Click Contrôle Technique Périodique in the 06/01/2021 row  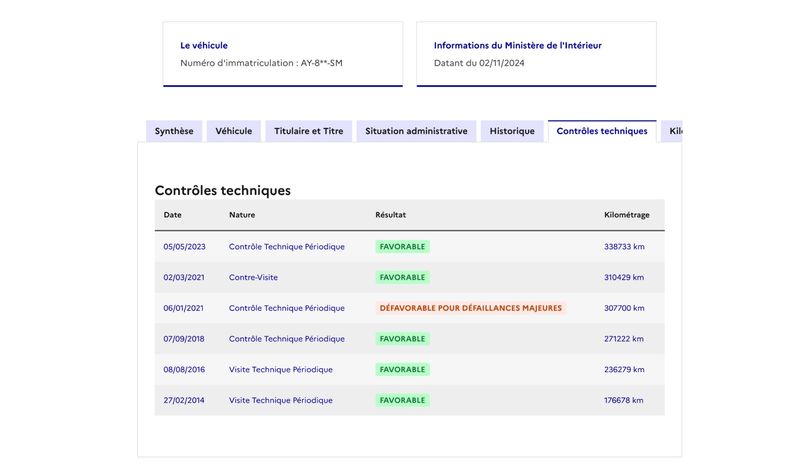coord(287,308)
